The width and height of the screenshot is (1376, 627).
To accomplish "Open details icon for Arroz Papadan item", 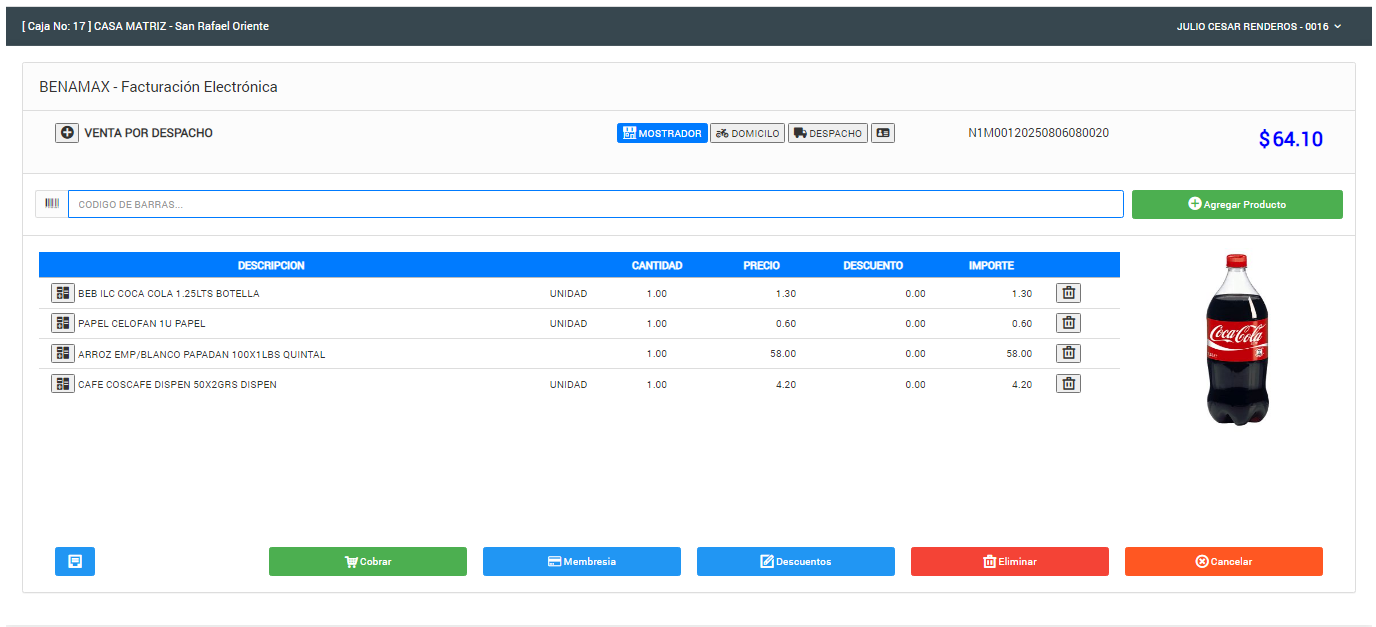I will [63, 353].
